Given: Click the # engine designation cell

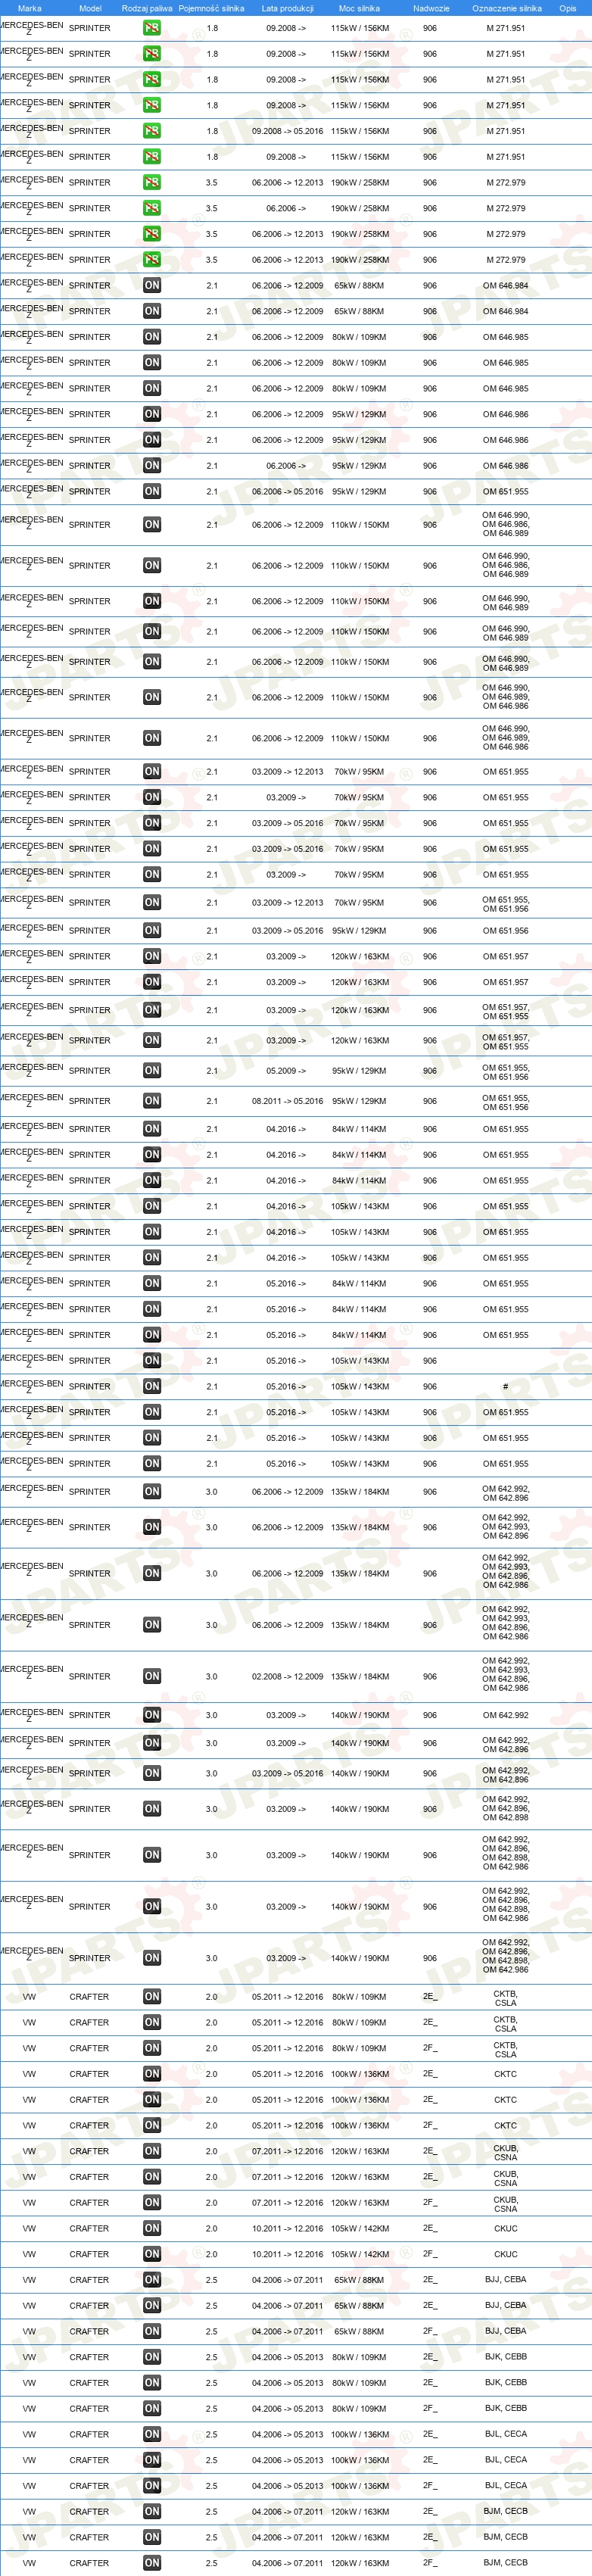Looking at the screenshot, I should 506,1386.
